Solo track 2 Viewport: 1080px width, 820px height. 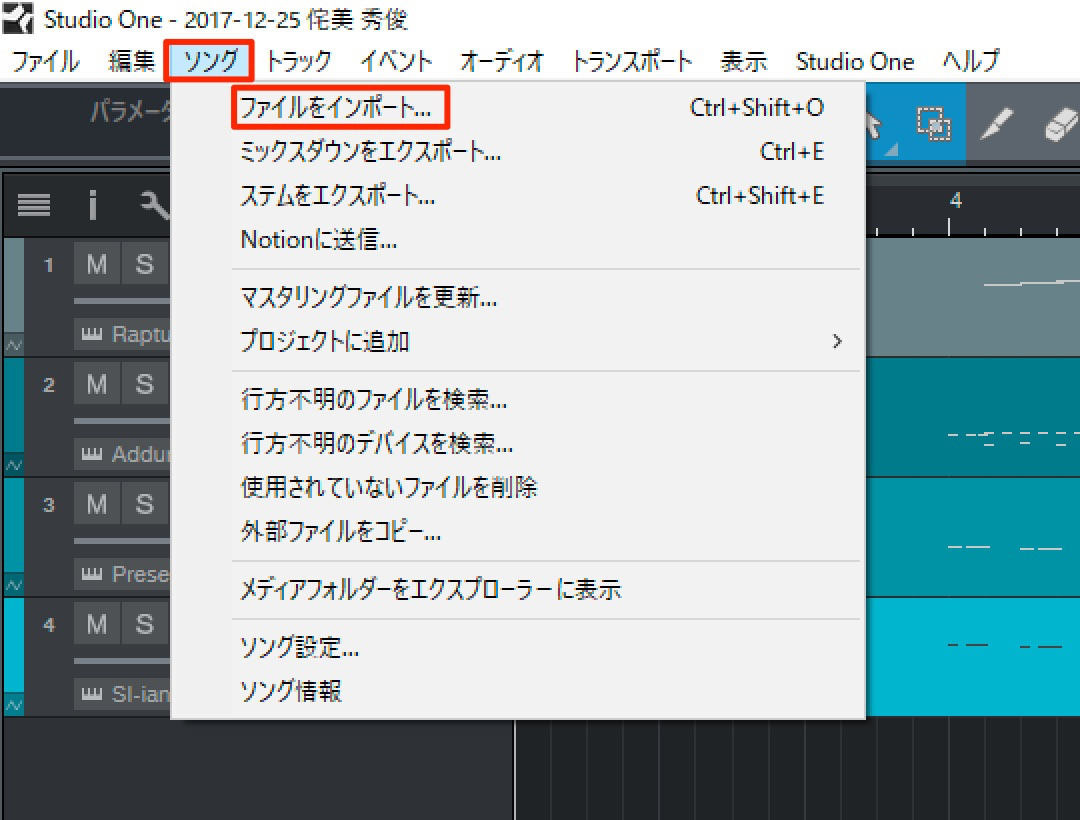[145, 383]
